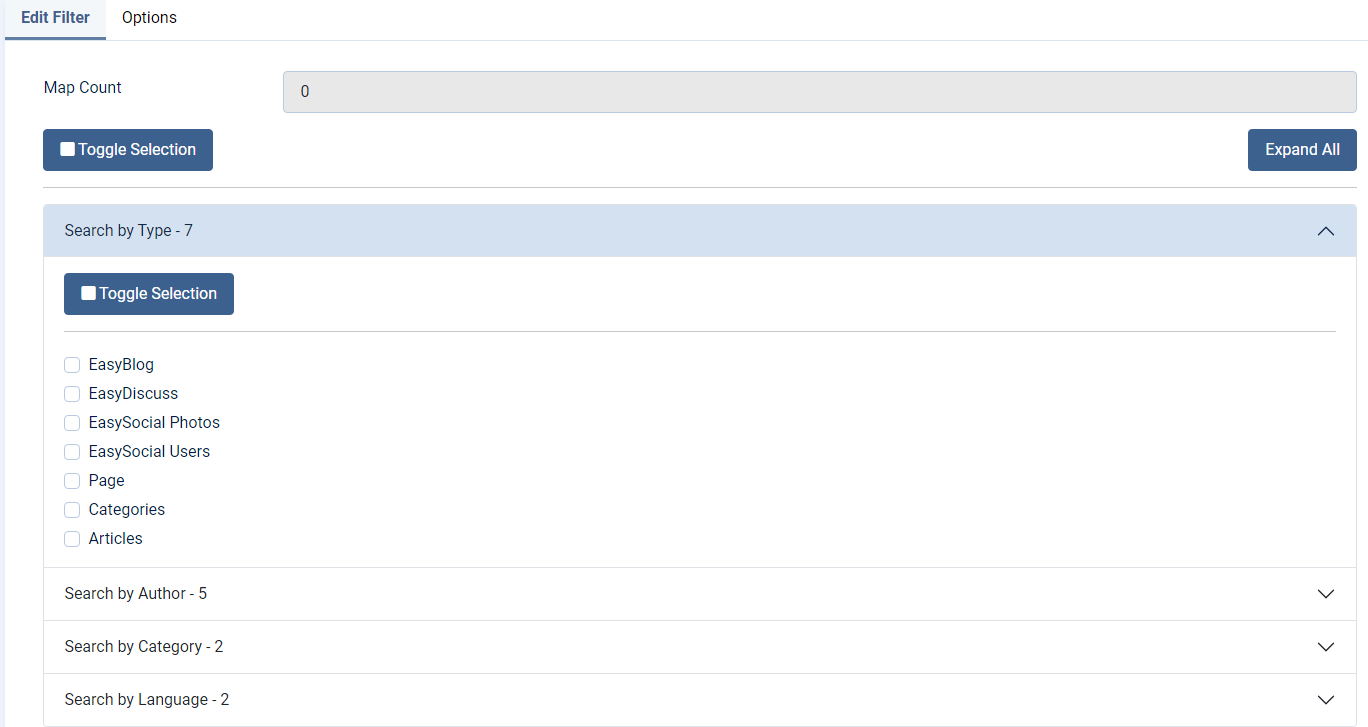This screenshot has width=1368, height=727.
Task: Select the Edit Filter tab
Action: [55, 18]
